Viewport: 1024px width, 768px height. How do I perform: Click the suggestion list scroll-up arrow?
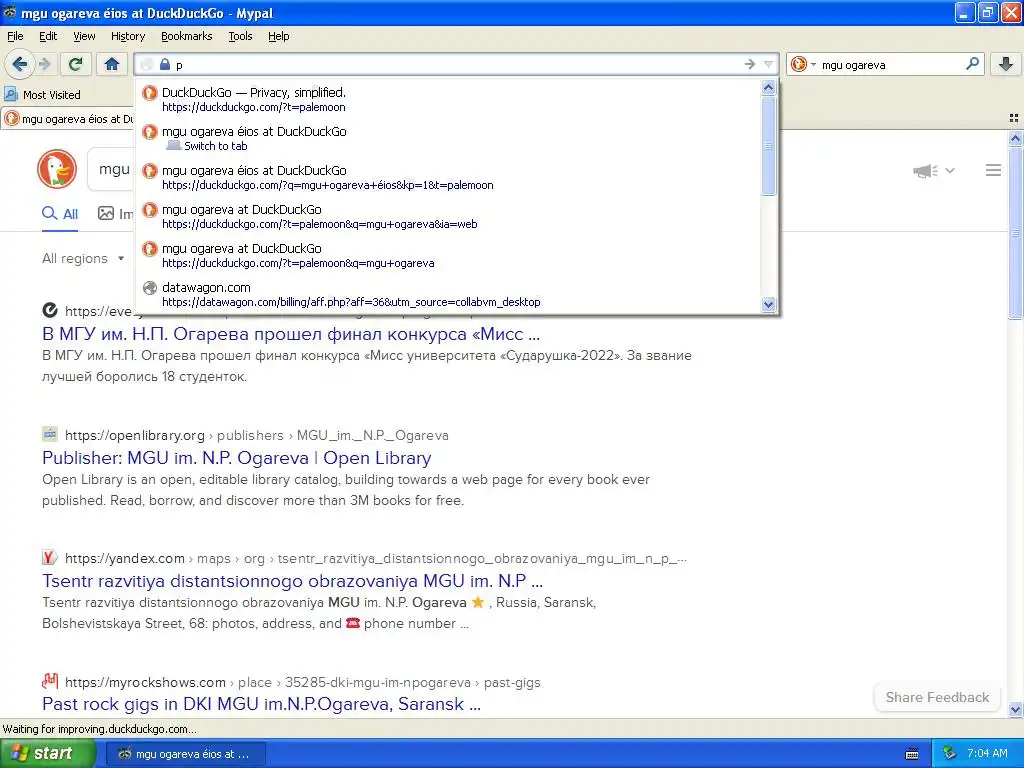pos(769,88)
